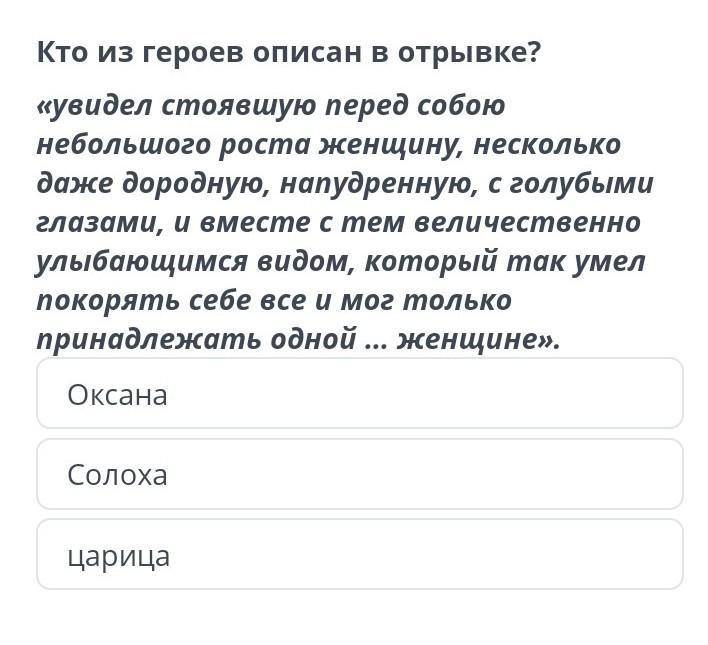Pick the "царица" answer option
The height and width of the screenshot is (645, 708).
pyautogui.click(x=359, y=555)
